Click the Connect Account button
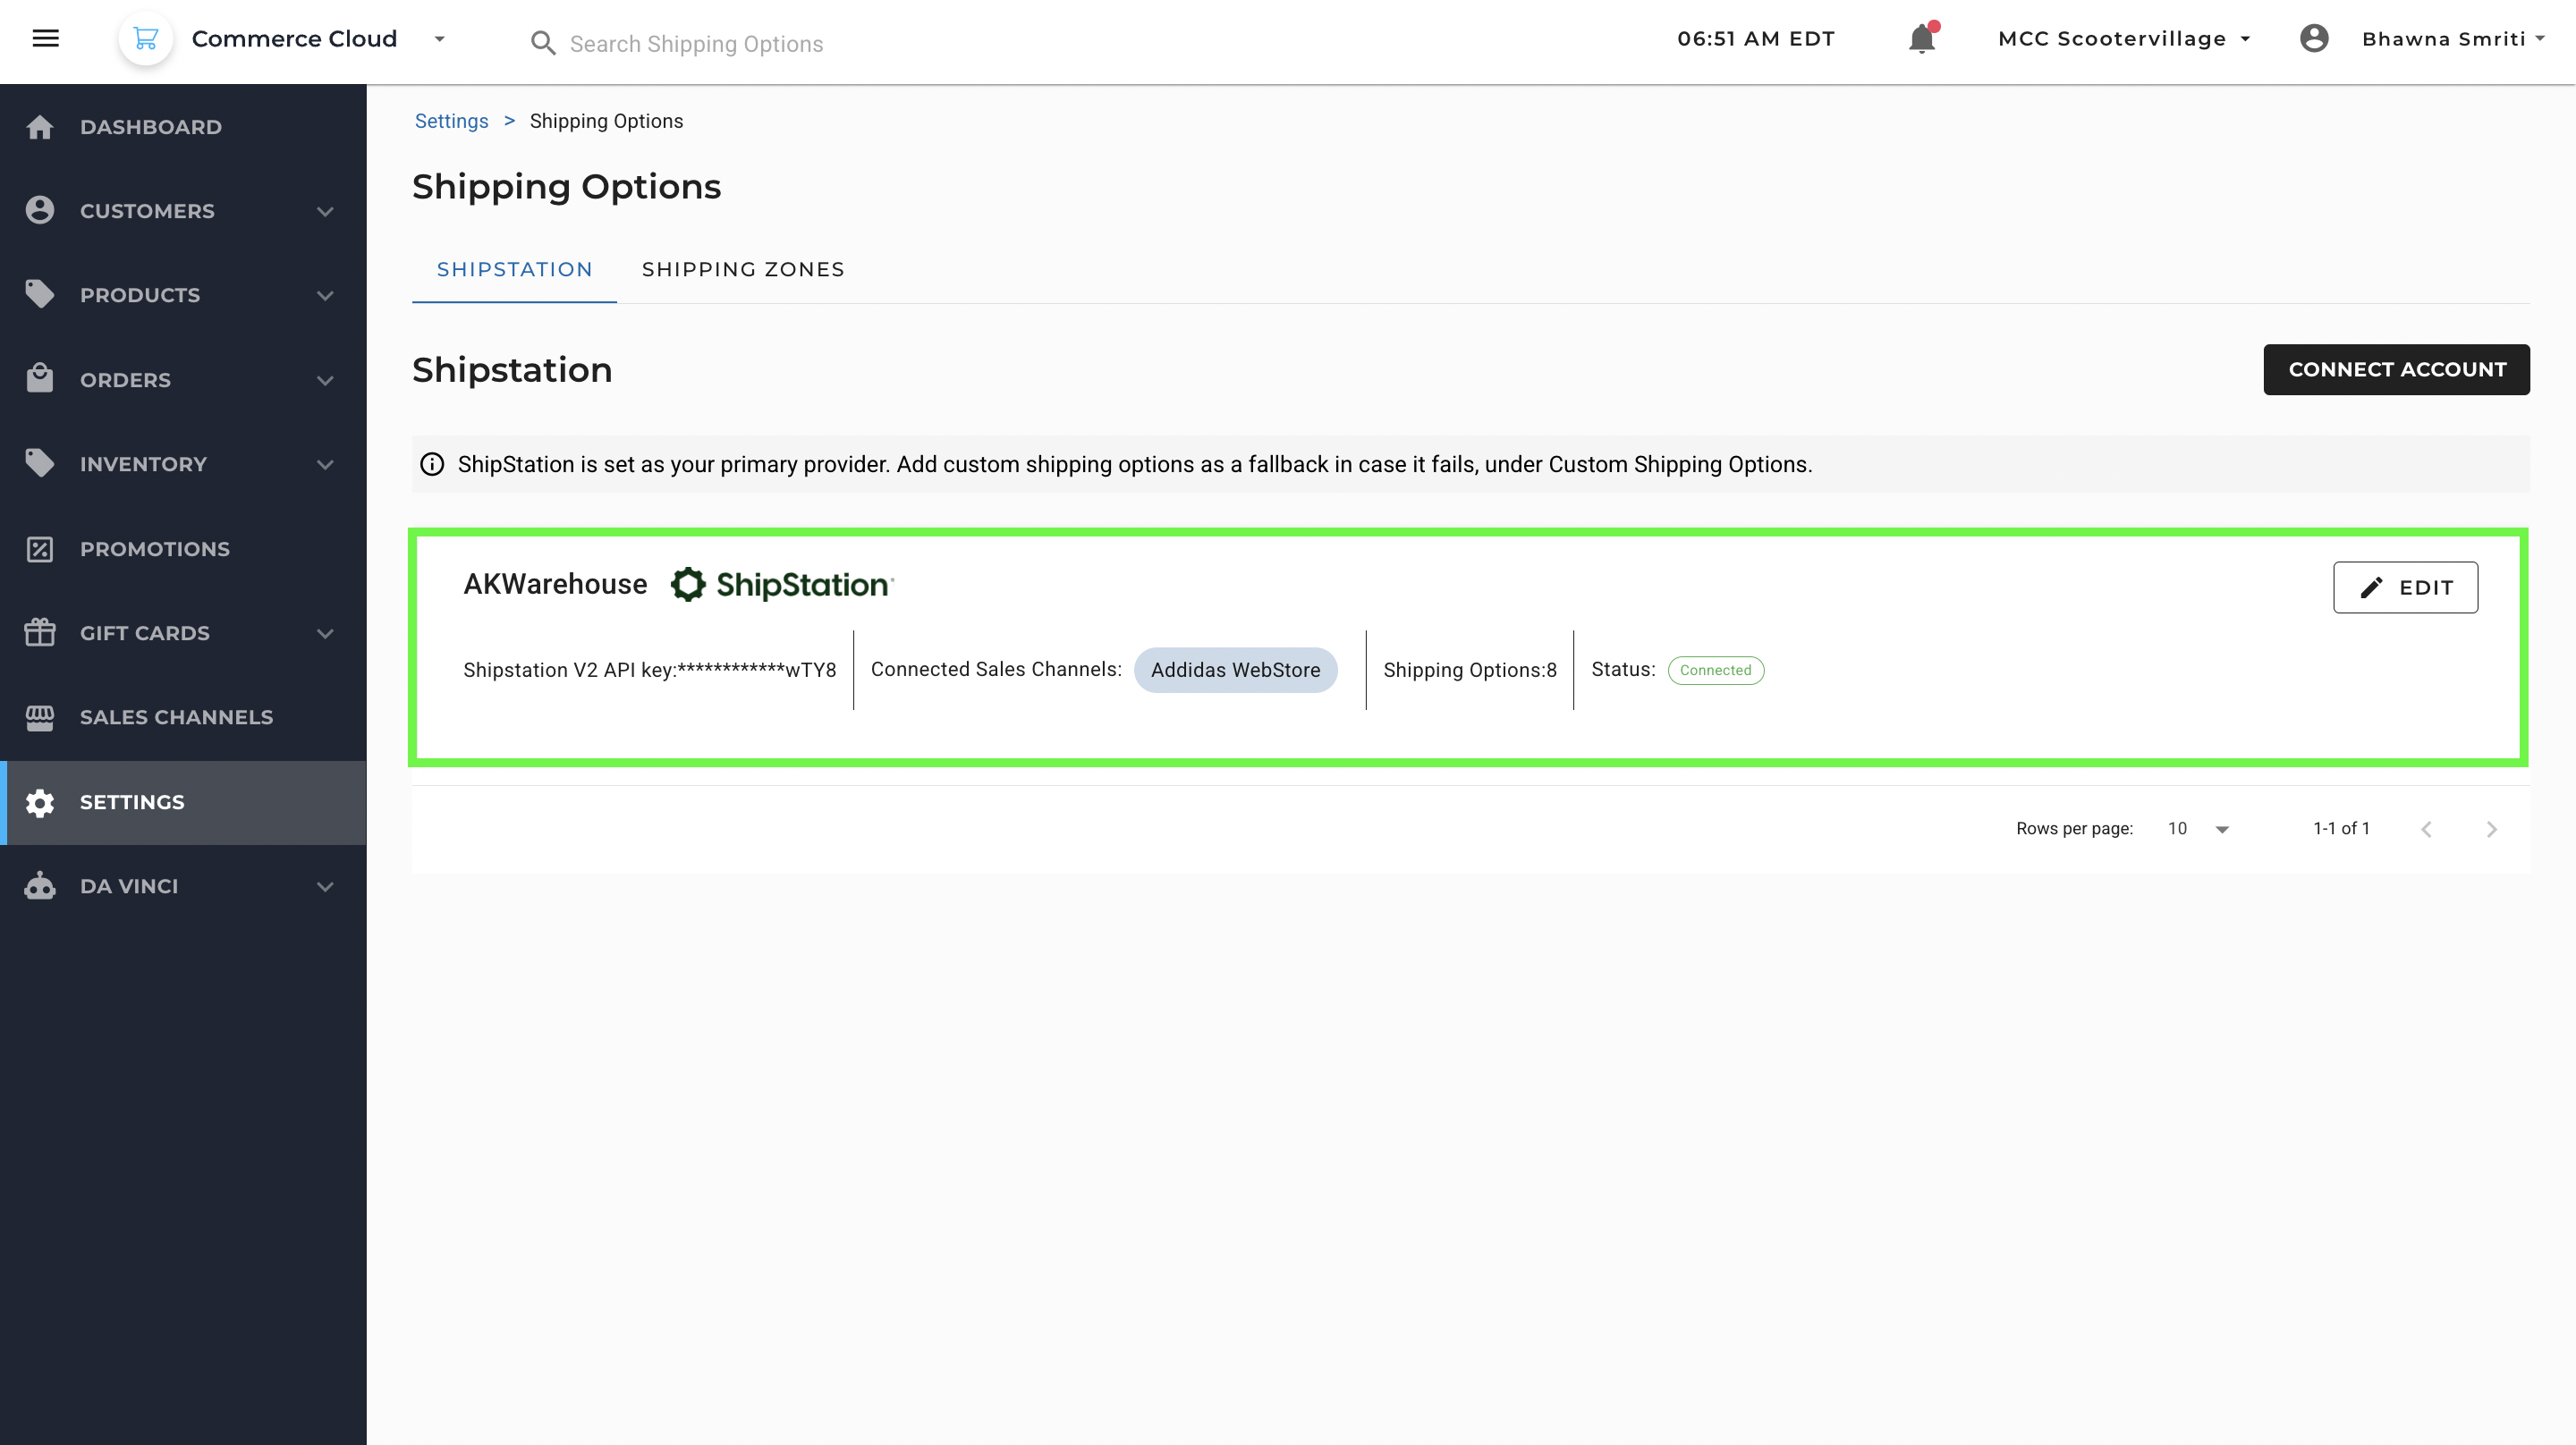The height and width of the screenshot is (1445, 2576). [x=2396, y=369]
